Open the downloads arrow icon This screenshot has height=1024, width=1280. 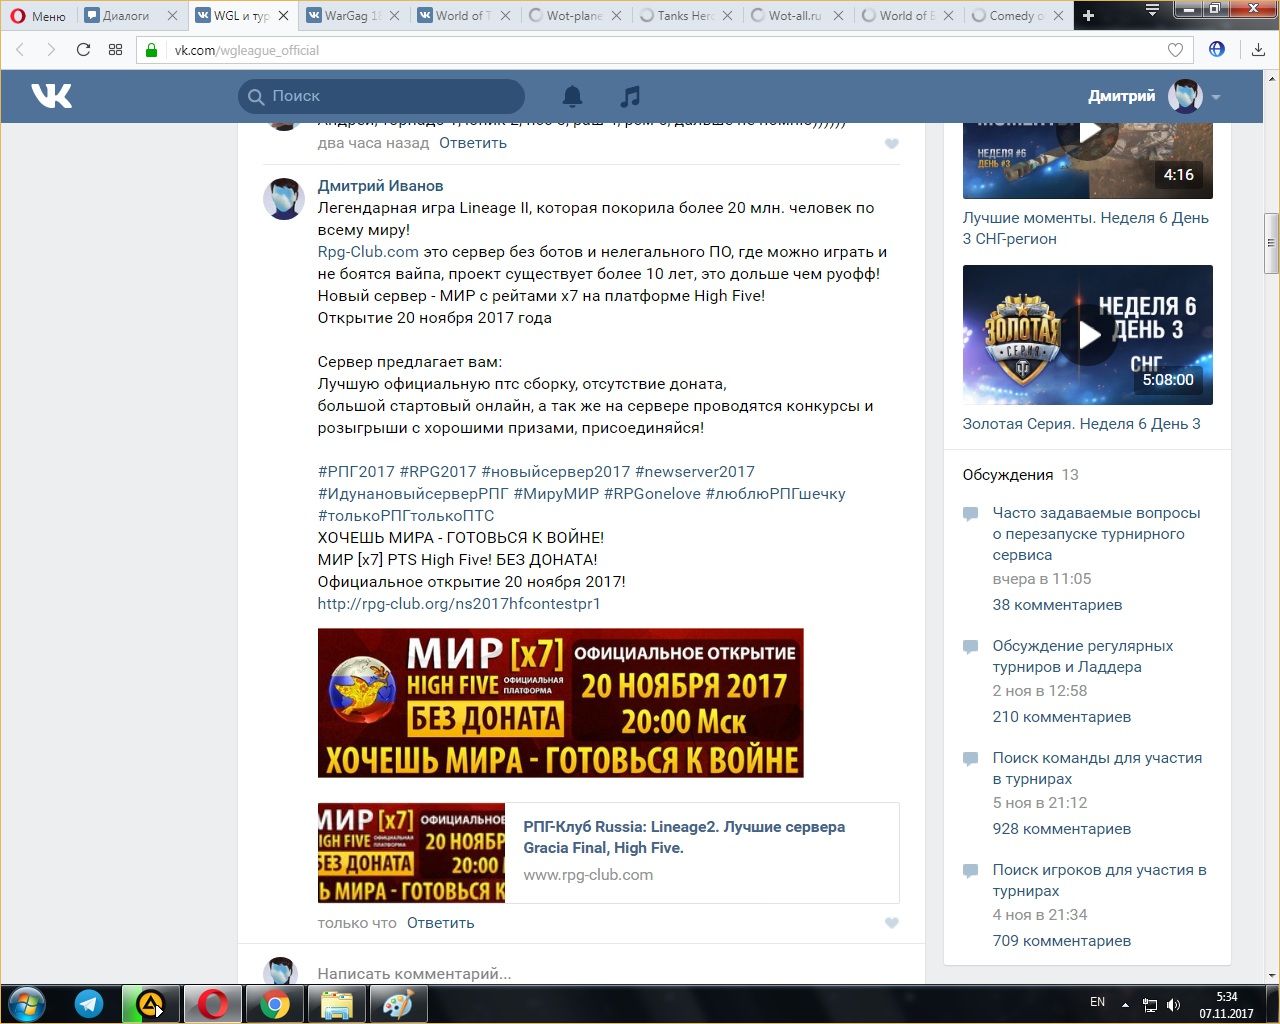coord(1258,49)
